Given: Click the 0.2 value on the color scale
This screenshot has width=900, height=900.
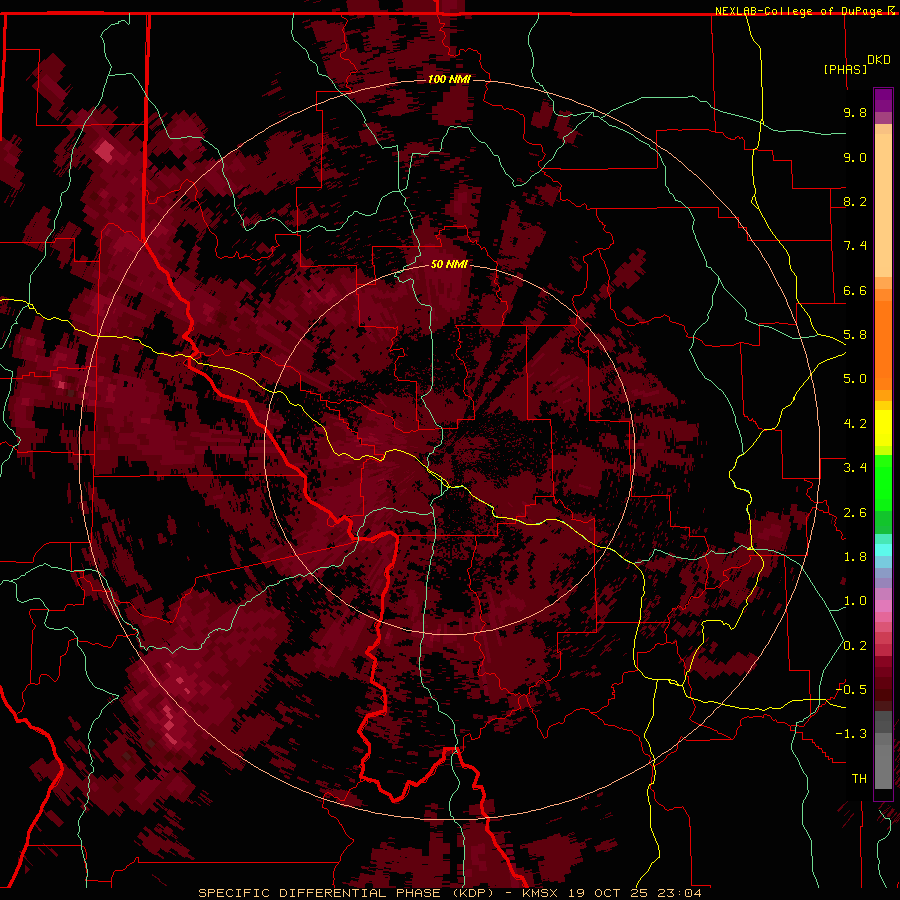Looking at the screenshot, I should coord(855,646).
